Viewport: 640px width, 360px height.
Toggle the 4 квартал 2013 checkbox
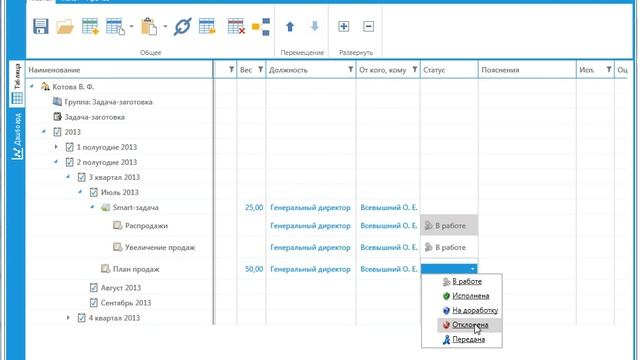point(82,318)
